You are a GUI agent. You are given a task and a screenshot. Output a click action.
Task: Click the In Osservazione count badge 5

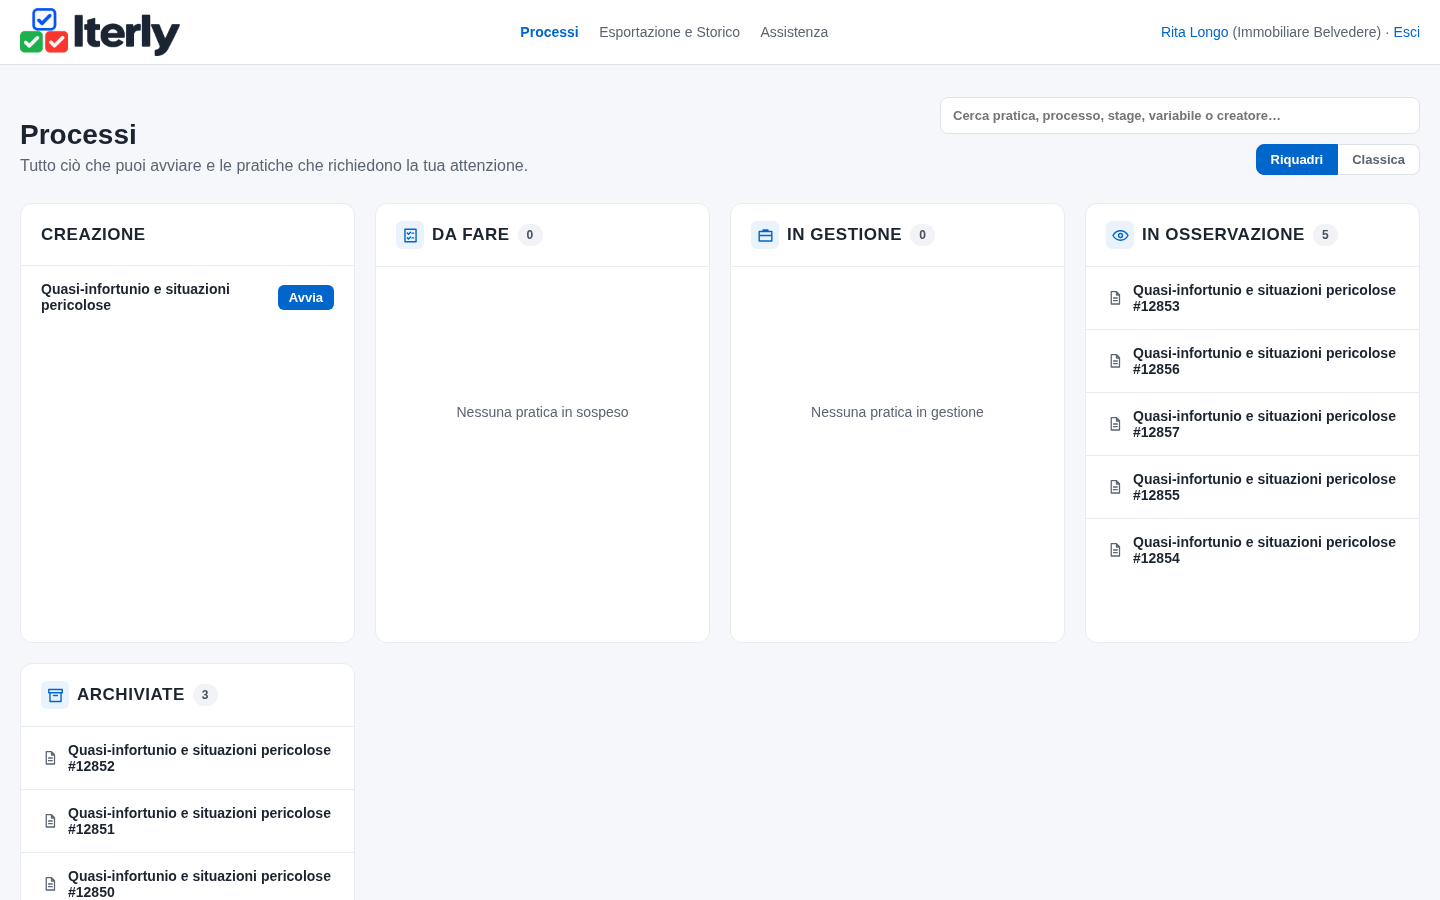(x=1325, y=235)
